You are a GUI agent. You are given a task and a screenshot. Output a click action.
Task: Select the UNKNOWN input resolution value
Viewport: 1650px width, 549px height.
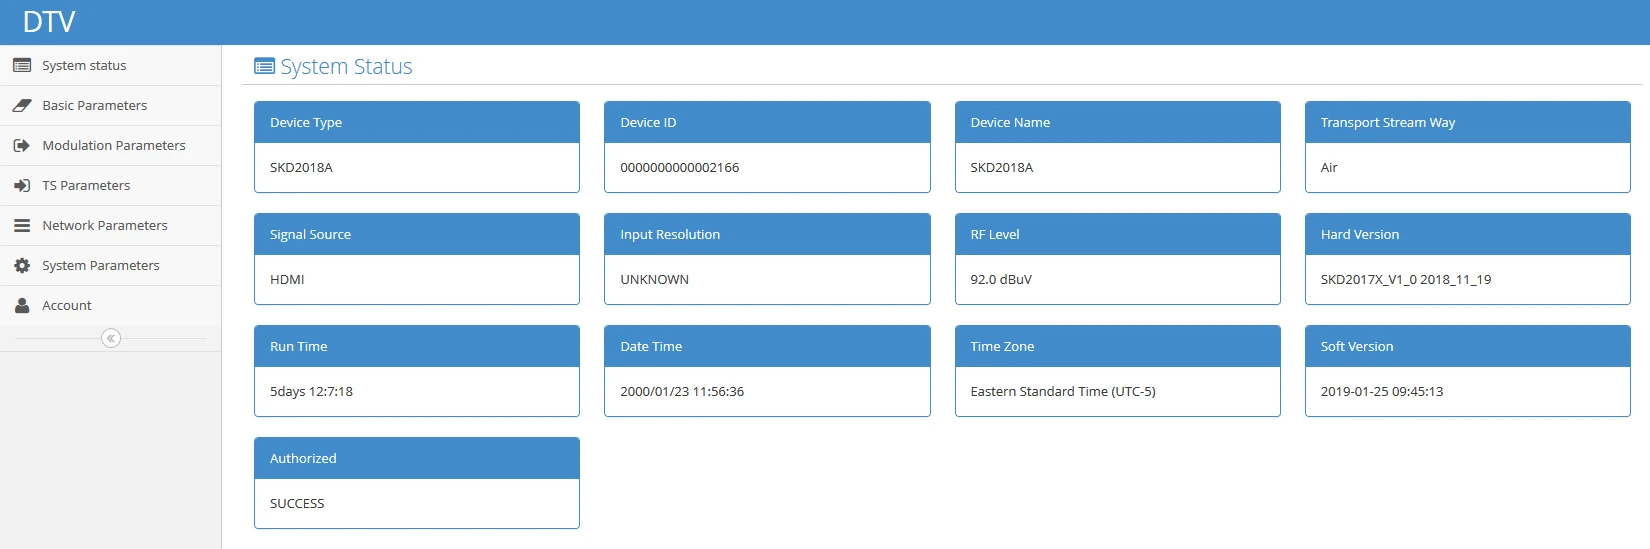[655, 280]
